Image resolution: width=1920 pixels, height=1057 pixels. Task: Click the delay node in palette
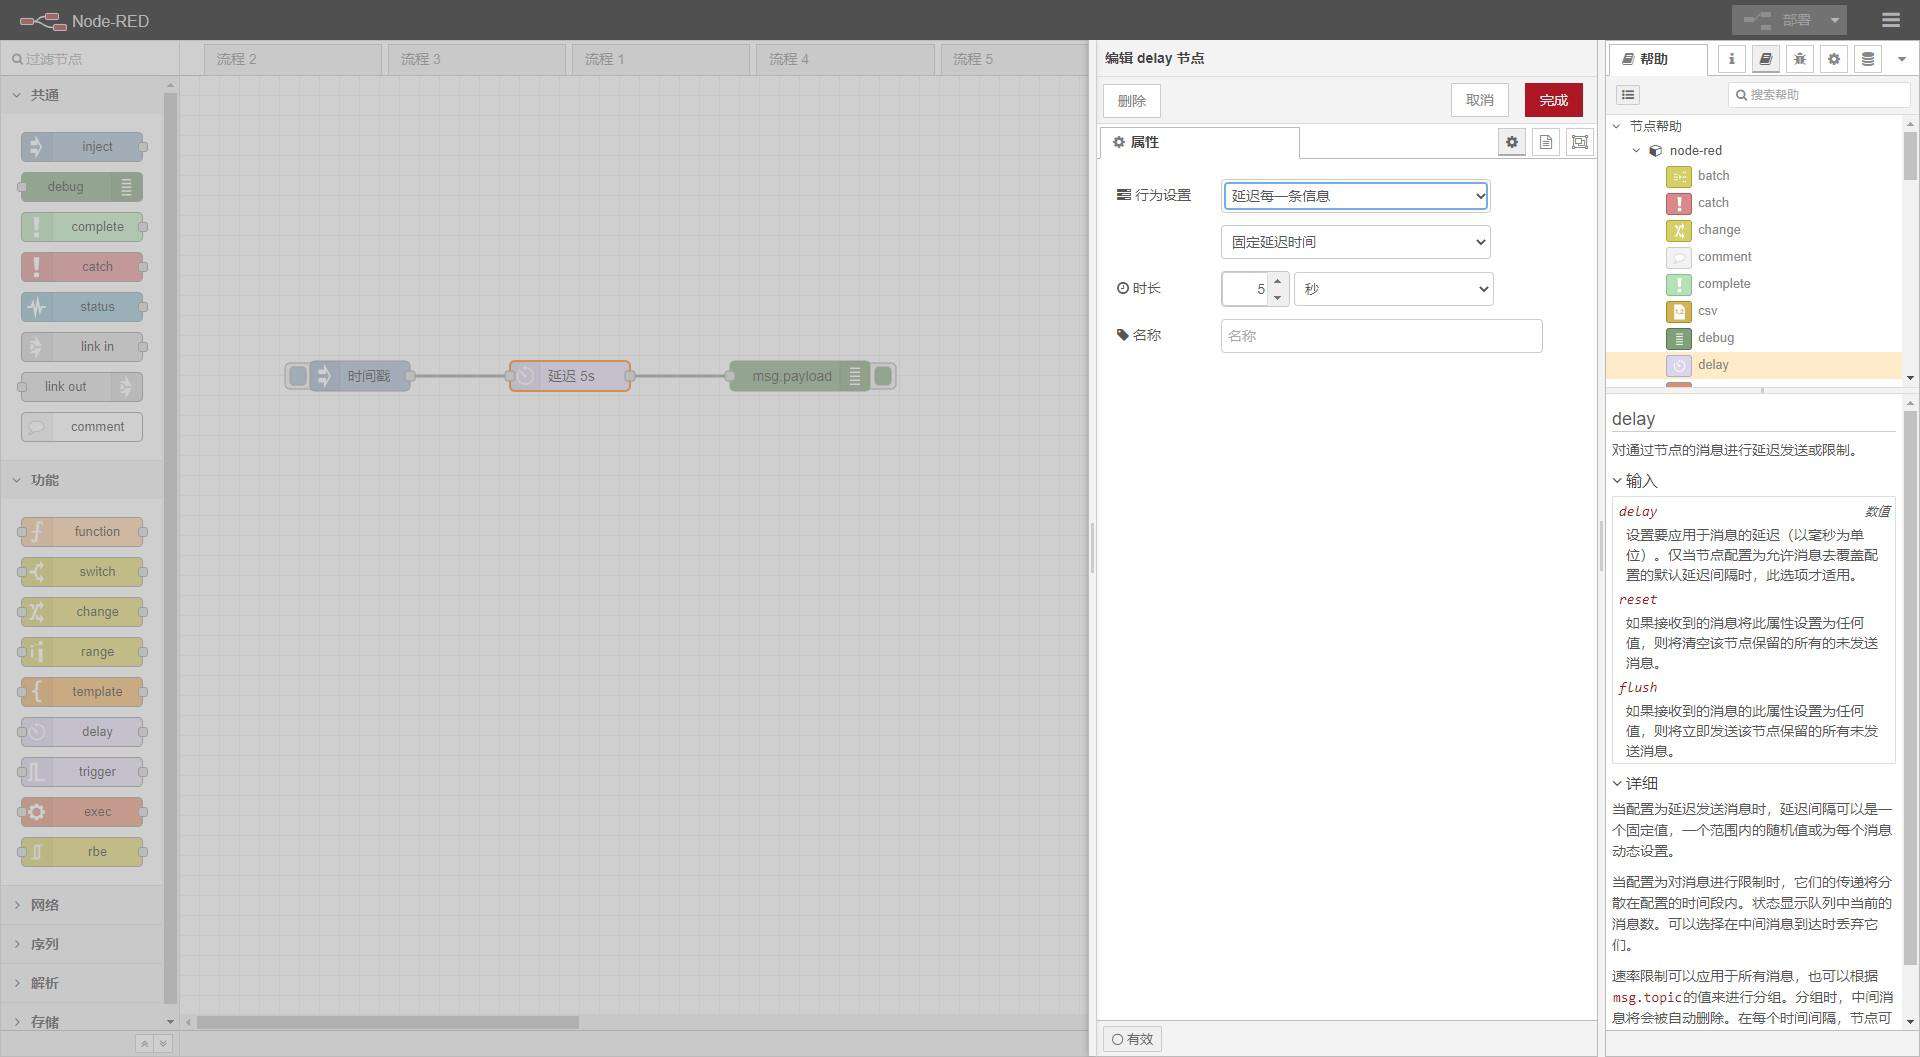(x=82, y=732)
